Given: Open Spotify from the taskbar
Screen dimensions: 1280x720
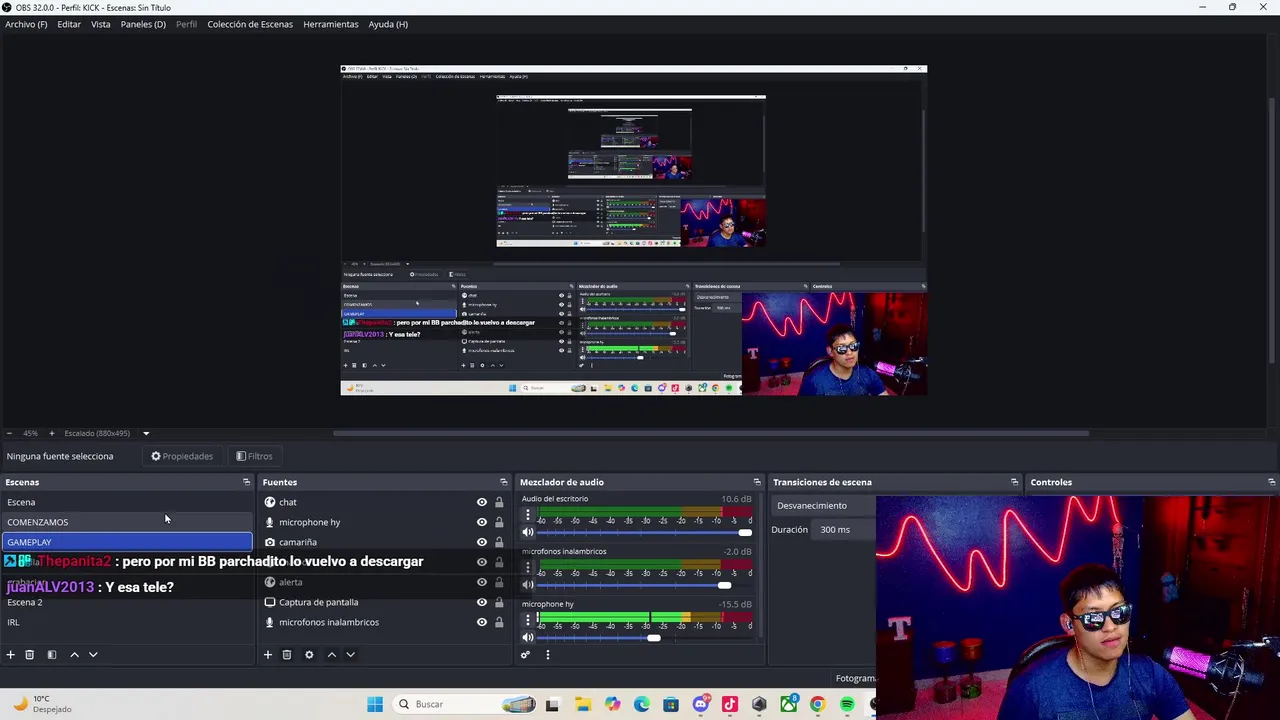Looking at the screenshot, I should (847, 704).
